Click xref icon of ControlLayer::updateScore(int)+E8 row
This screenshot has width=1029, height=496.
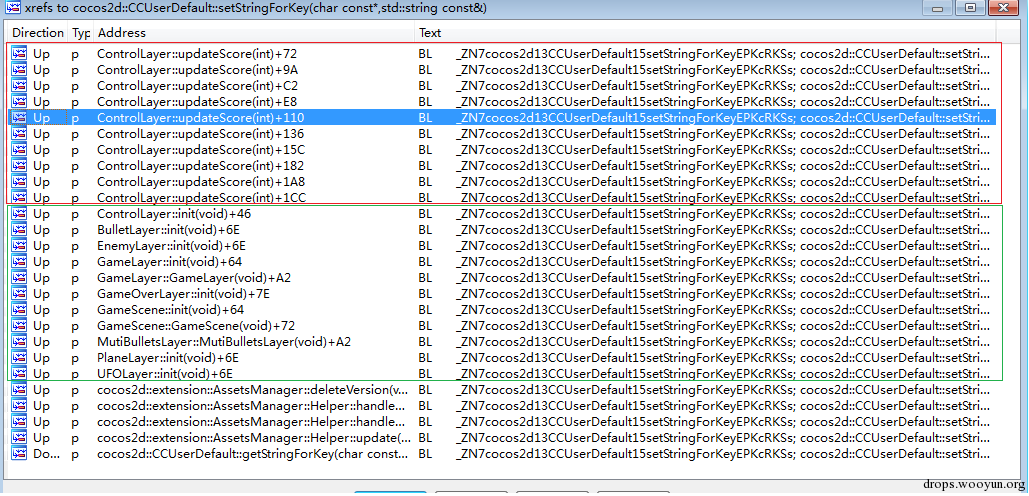tap(18, 102)
